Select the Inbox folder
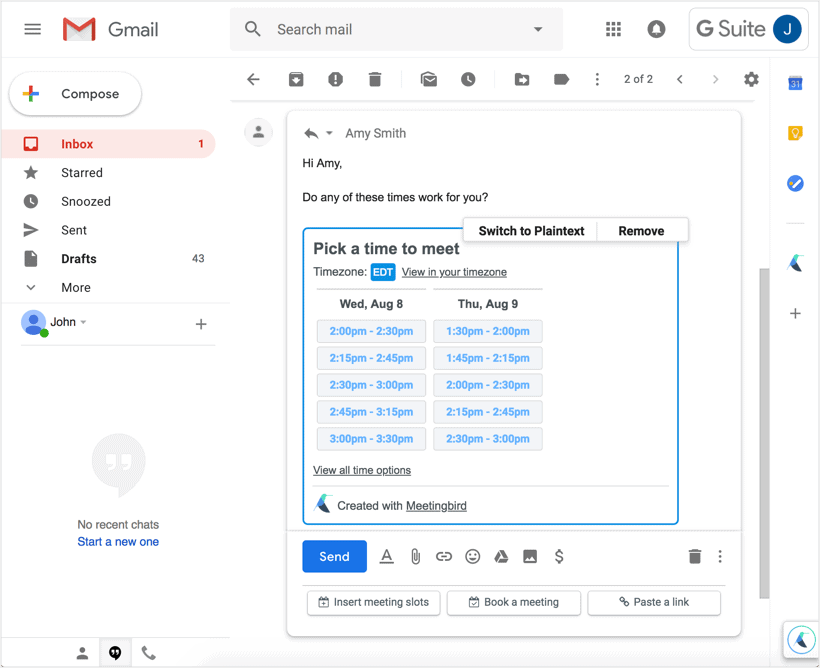The image size is (820, 668). (109, 144)
